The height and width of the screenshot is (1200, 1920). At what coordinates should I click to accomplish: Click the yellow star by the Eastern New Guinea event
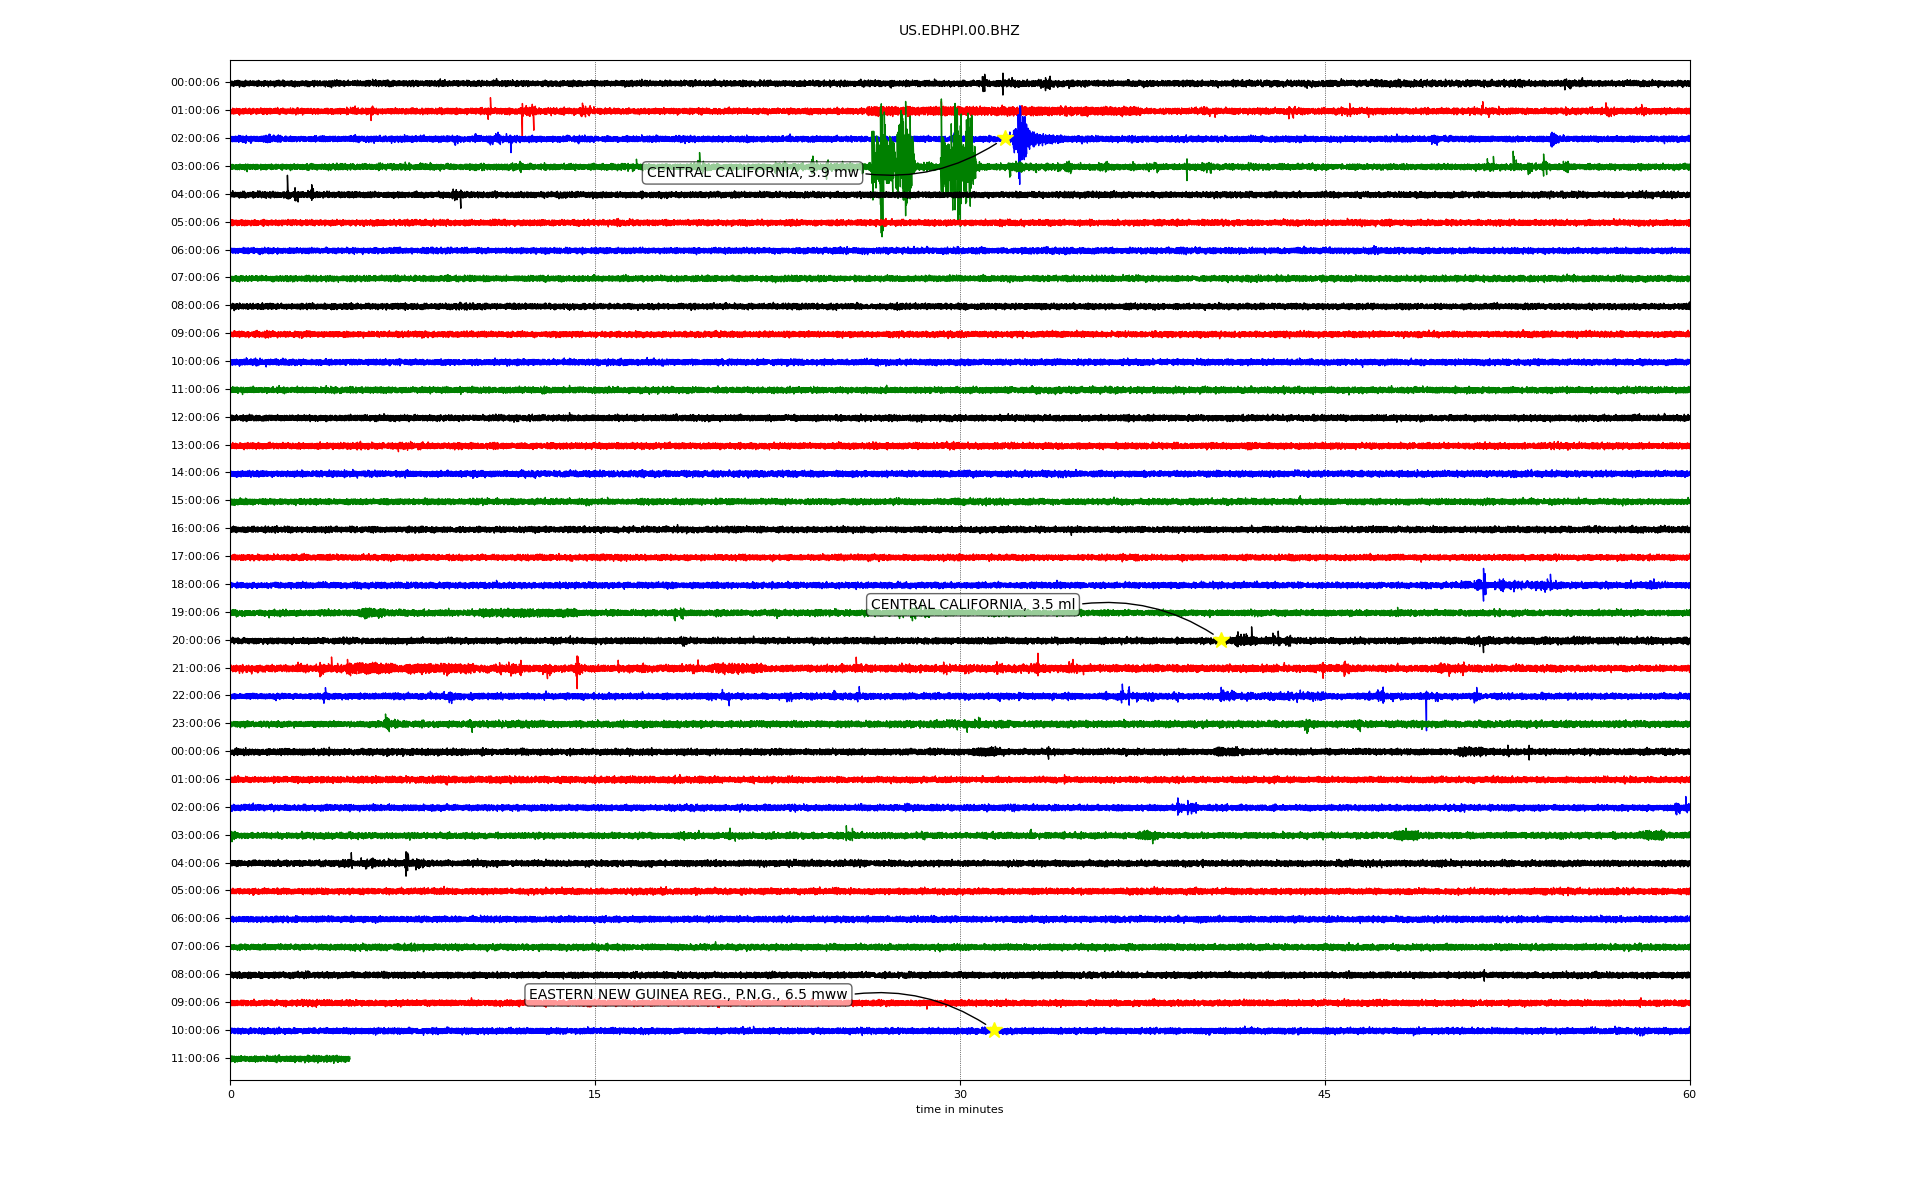point(993,1030)
